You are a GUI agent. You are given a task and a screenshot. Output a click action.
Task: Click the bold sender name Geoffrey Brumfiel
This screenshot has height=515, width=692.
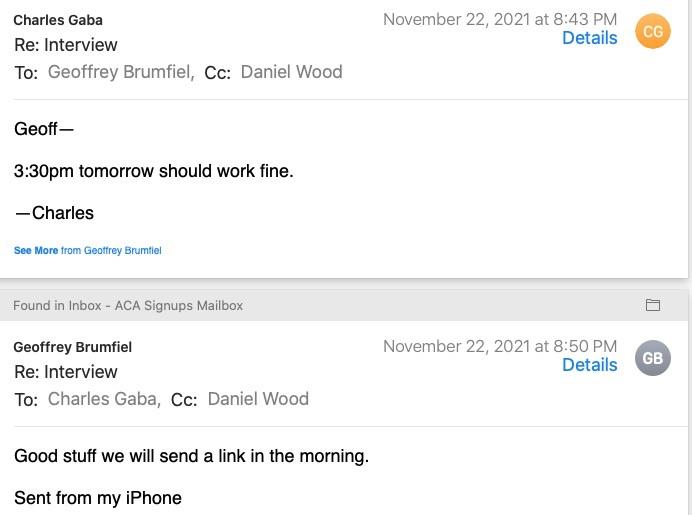pos(72,347)
